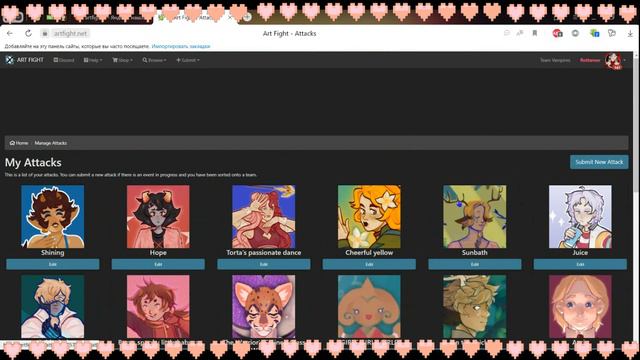The width and height of the screenshot is (640, 360).
Task: Click the Sunbath title text
Action: [475, 253]
